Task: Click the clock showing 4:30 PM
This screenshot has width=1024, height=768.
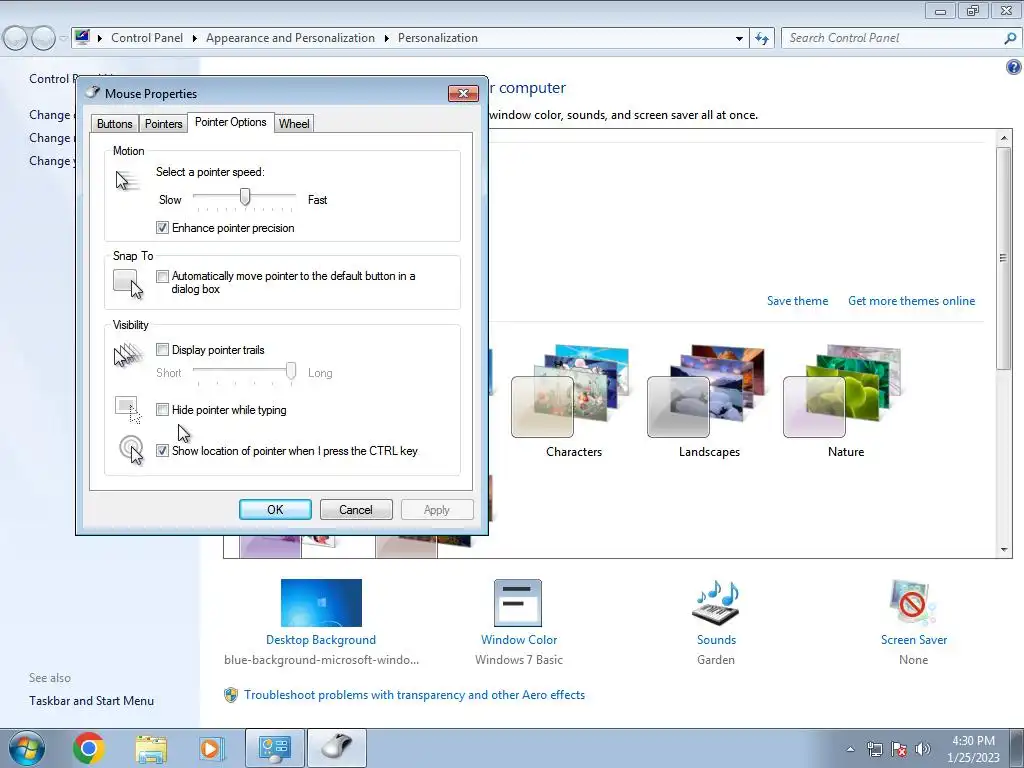Action: click(x=973, y=741)
